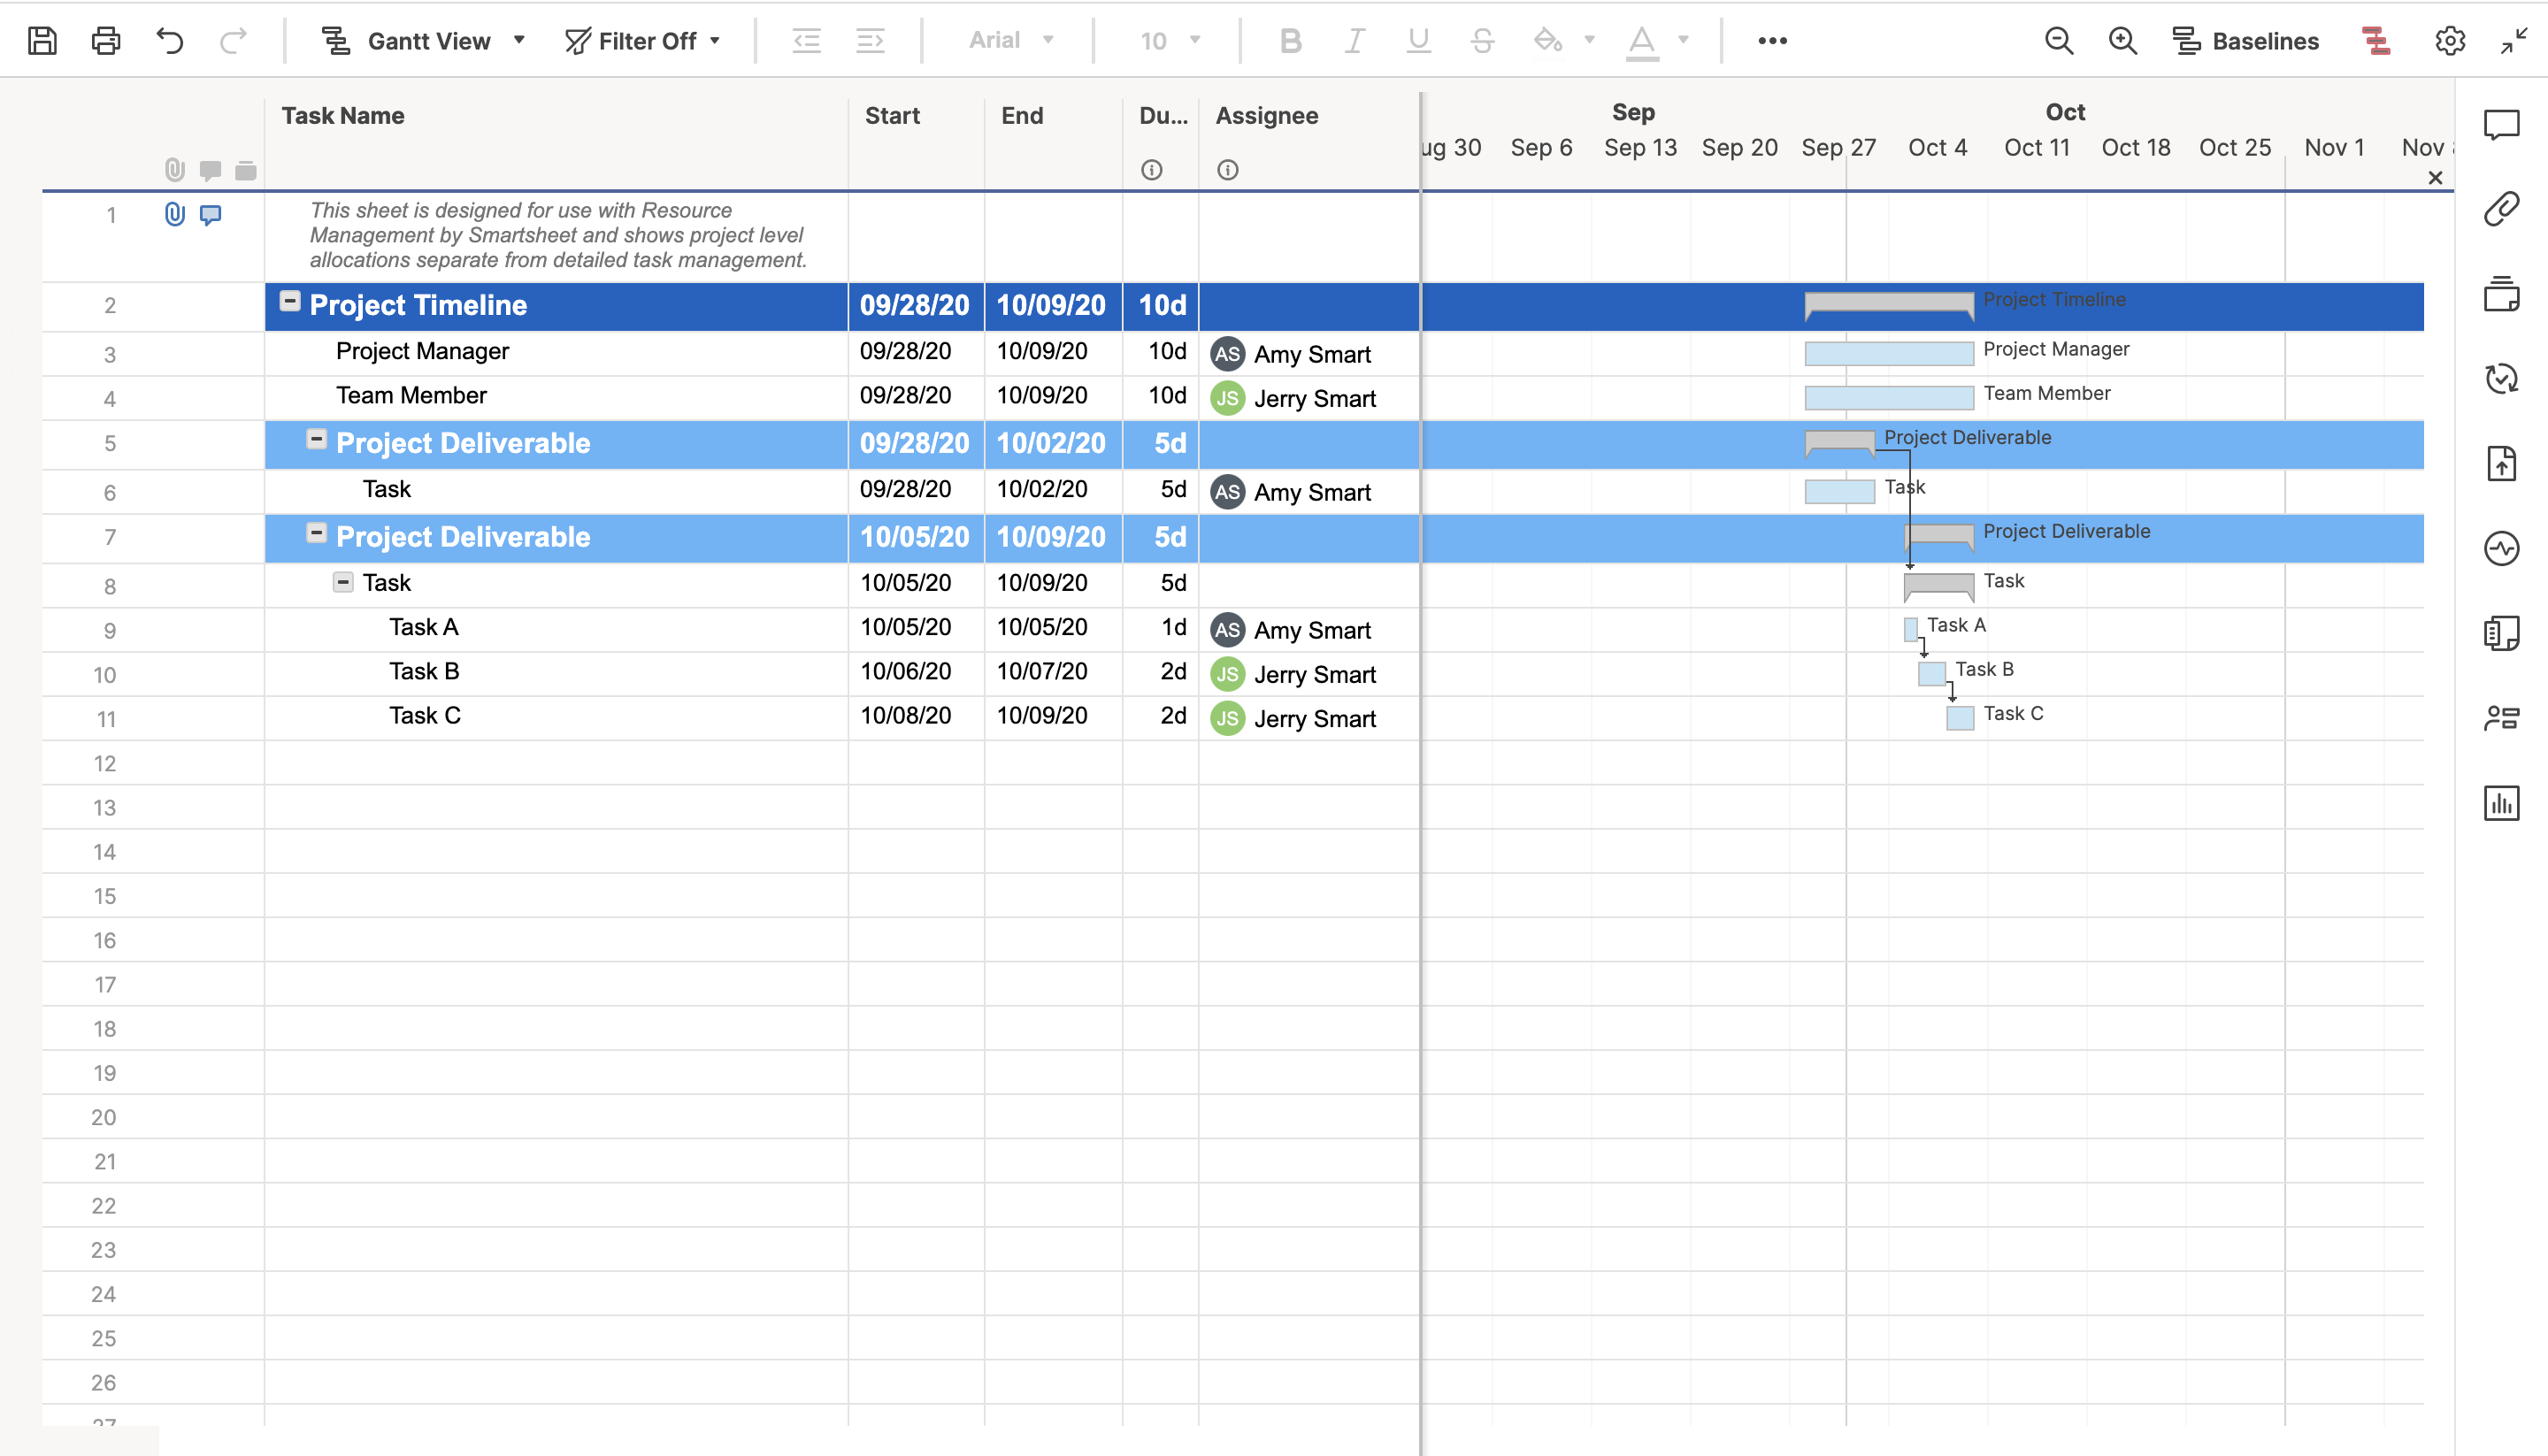Open the Conversations panel icon
The image size is (2548, 1456).
[2501, 125]
